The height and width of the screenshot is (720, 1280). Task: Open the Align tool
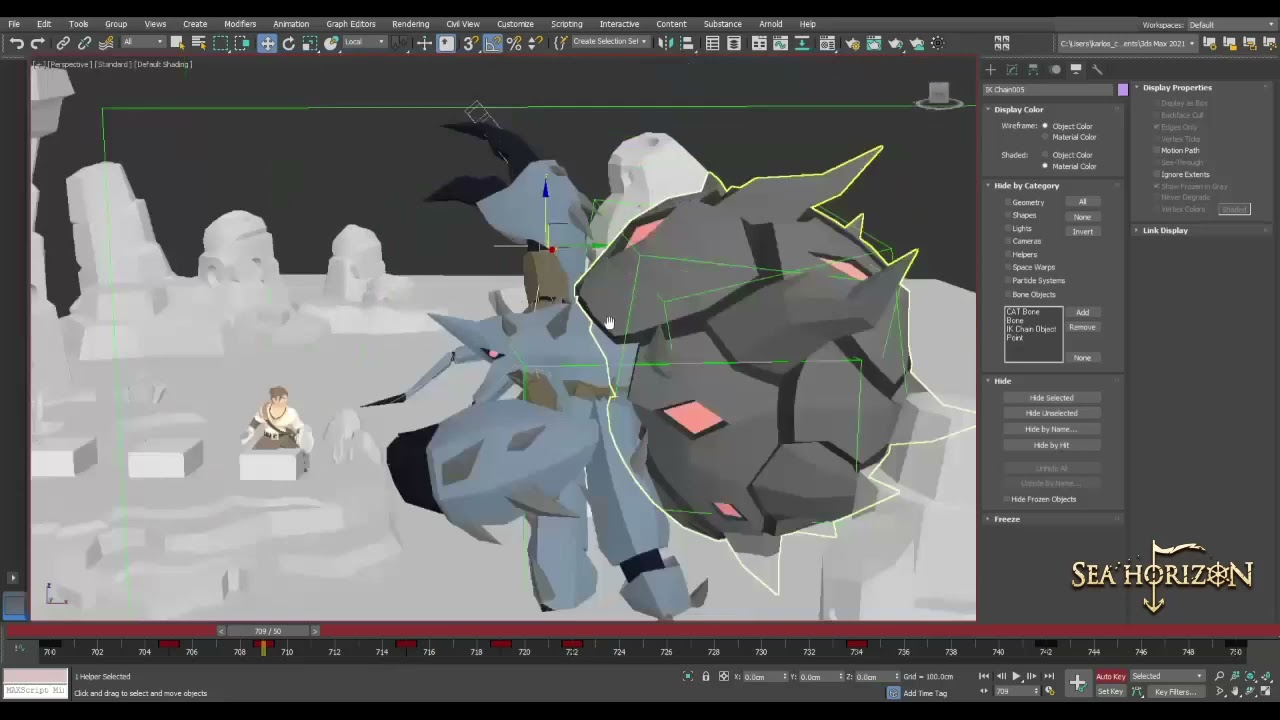tap(687, 43)
